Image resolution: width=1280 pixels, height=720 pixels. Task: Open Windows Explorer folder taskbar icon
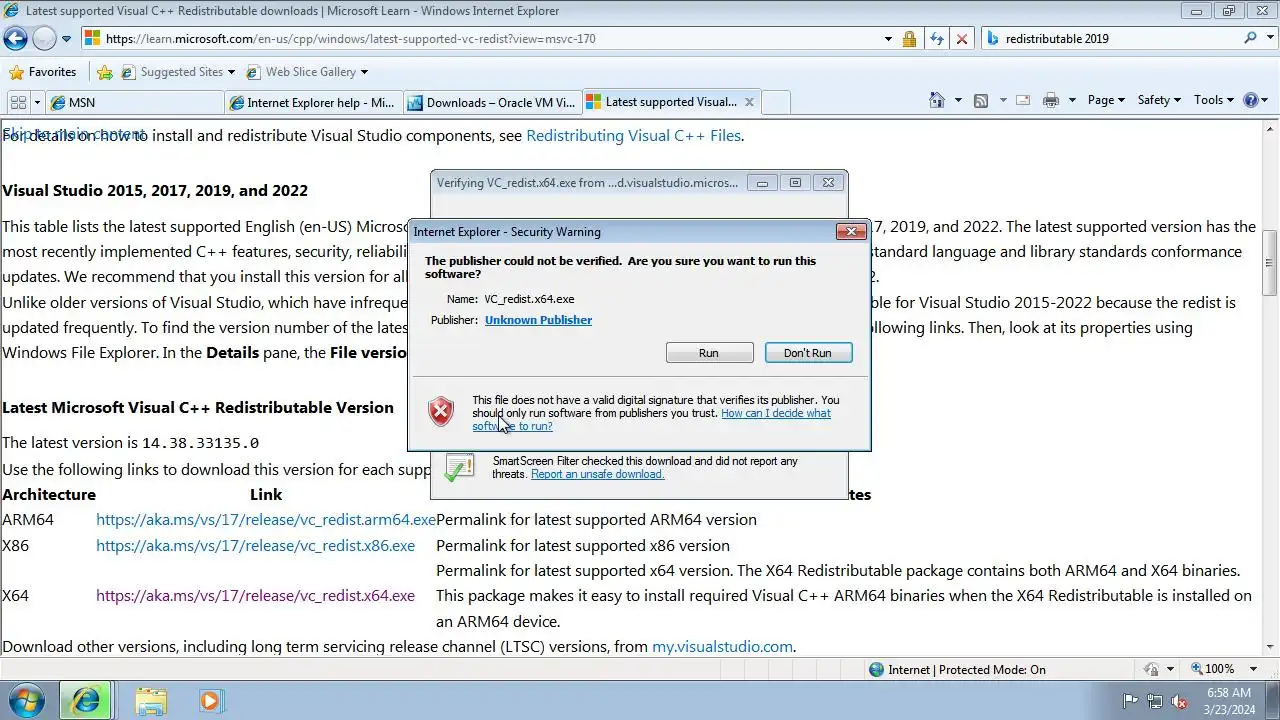pyautogui.click(x=151, y=701)
